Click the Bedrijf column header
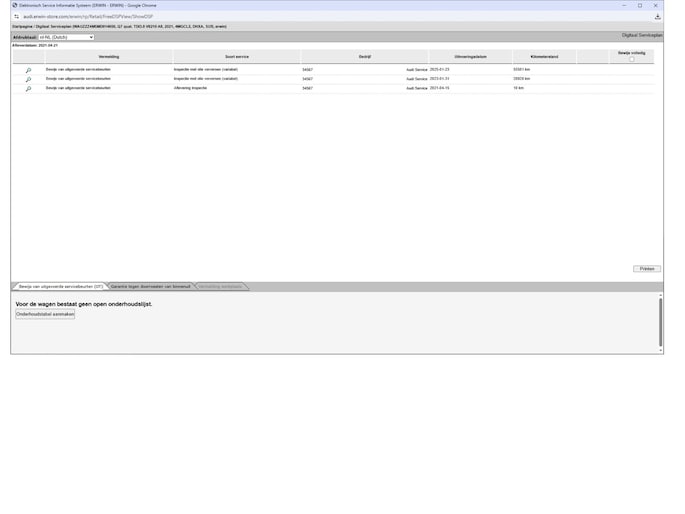The image size is (685, 514). click(x=364, y=57)
